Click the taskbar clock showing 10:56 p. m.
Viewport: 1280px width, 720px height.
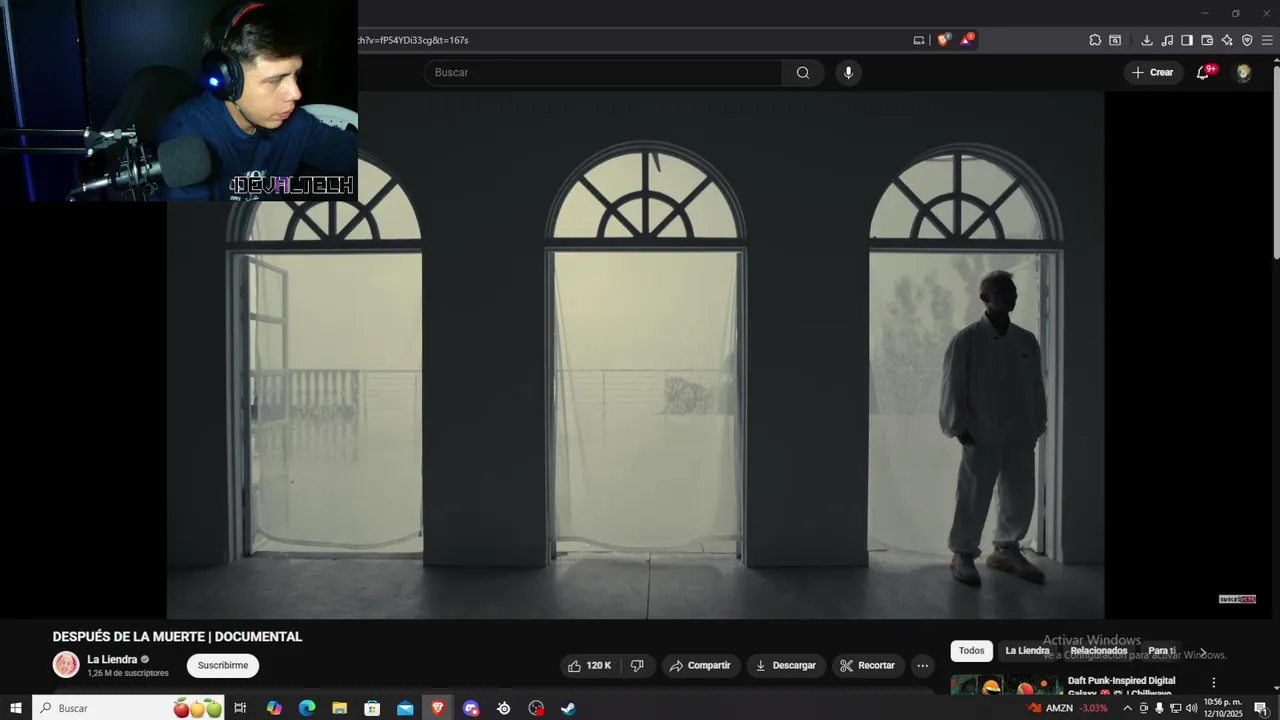point(1223,708)
